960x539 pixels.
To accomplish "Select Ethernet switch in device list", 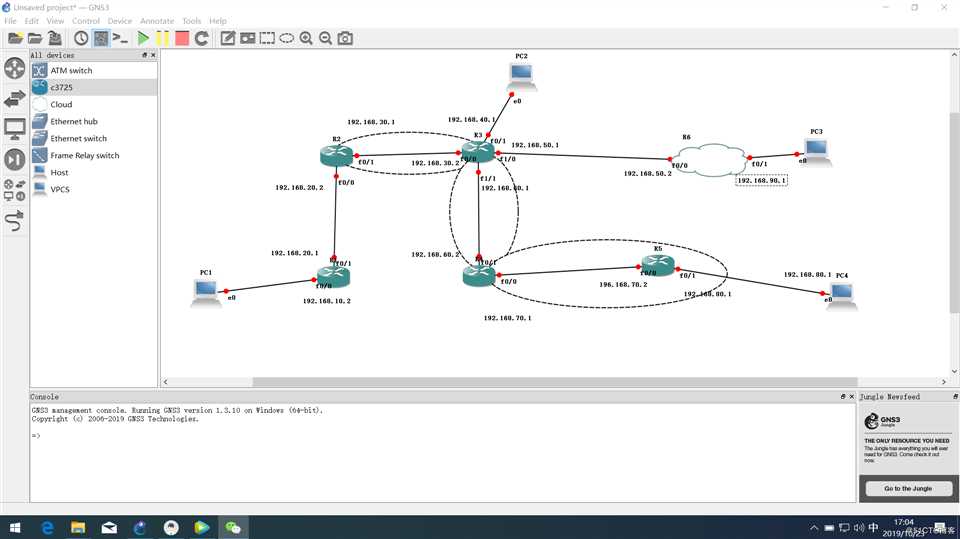I will point(94,138).
